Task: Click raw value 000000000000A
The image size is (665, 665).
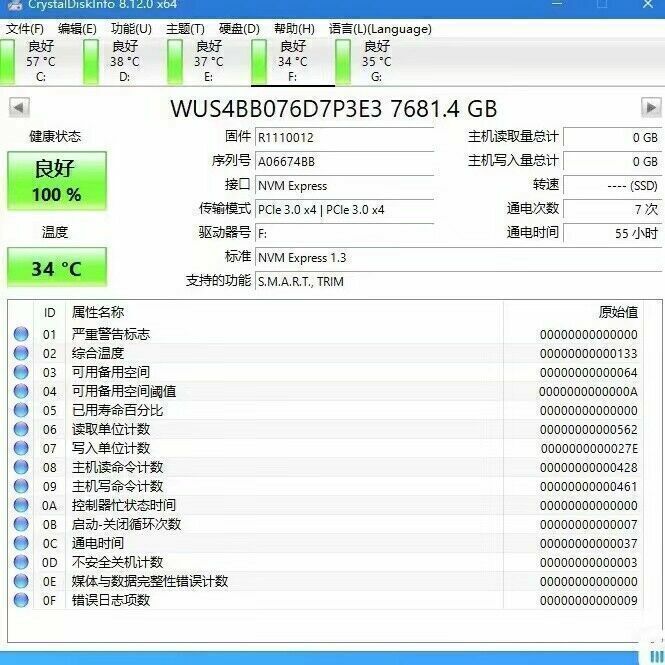Action: tap(588, 391)
